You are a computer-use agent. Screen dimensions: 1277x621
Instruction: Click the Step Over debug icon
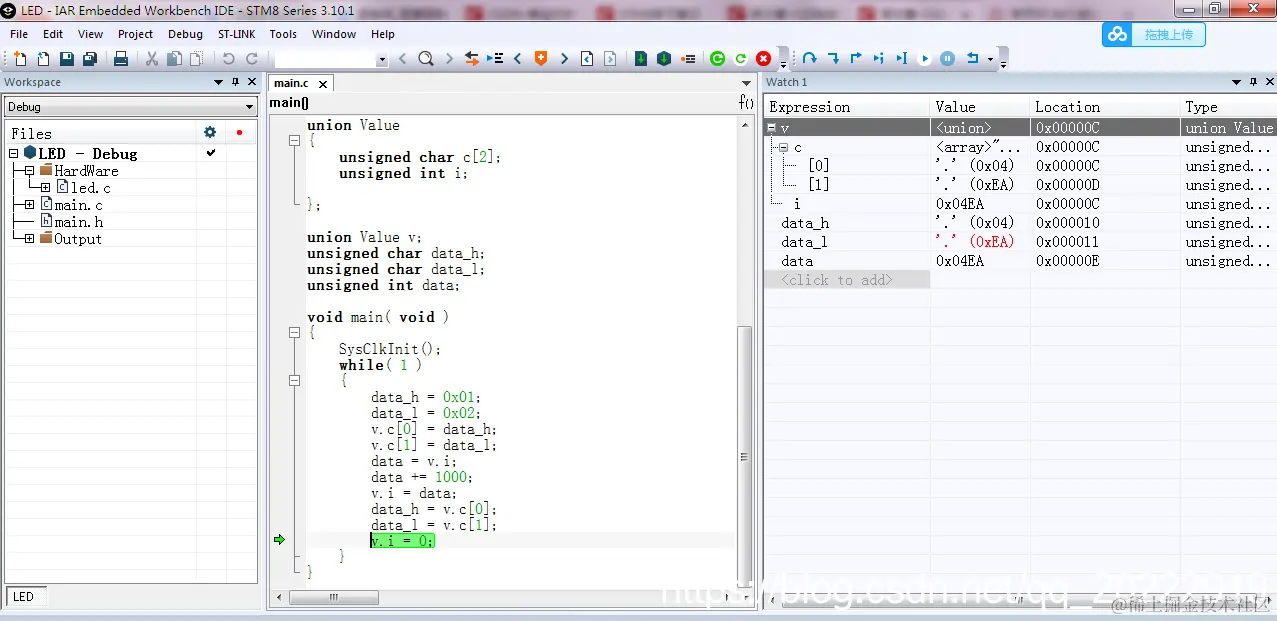tap(810, 59)
